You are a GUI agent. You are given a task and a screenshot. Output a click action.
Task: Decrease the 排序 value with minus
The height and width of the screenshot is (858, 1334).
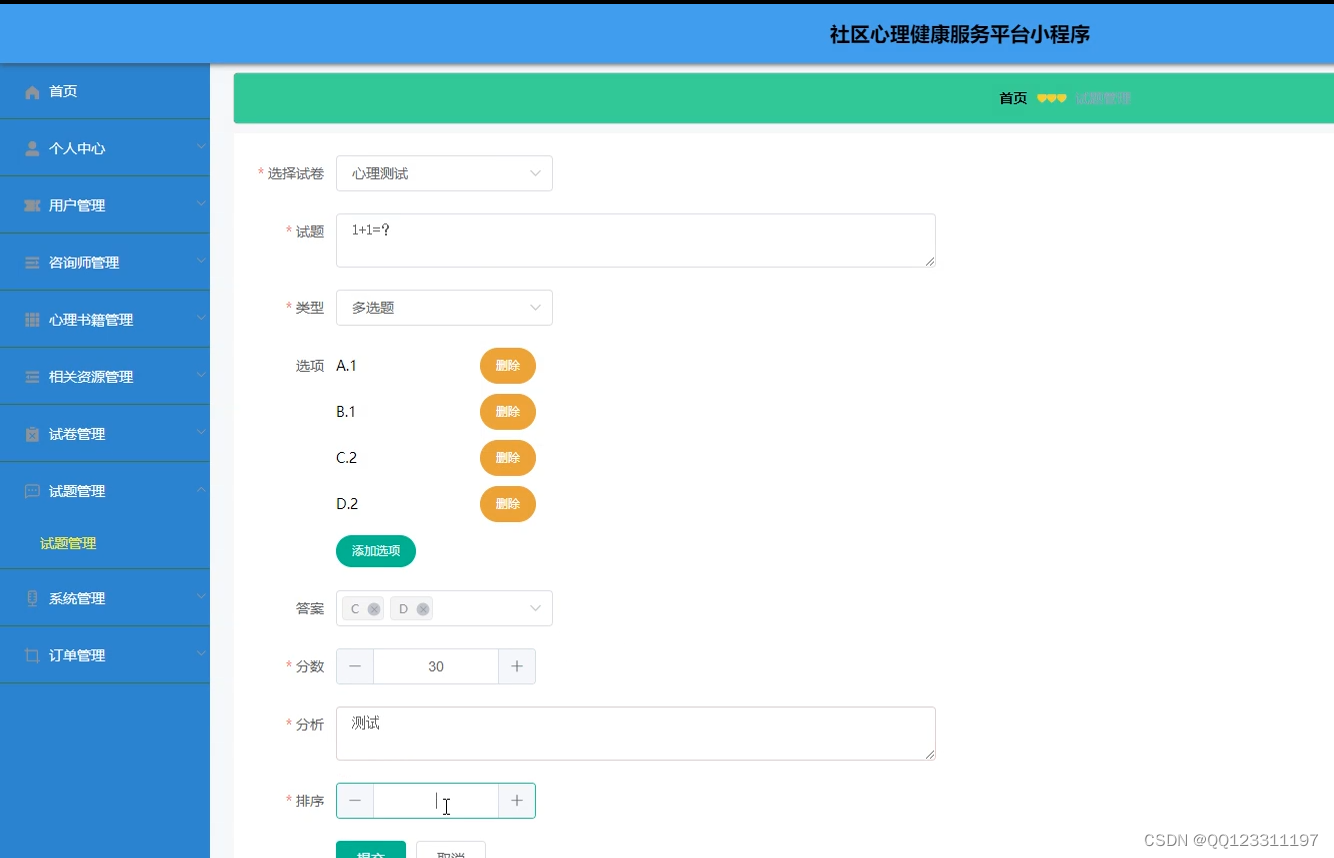pos(355,801)
